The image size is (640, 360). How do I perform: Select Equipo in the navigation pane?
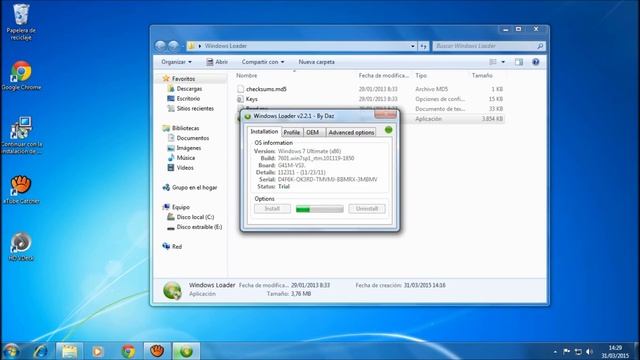point(176,207)
